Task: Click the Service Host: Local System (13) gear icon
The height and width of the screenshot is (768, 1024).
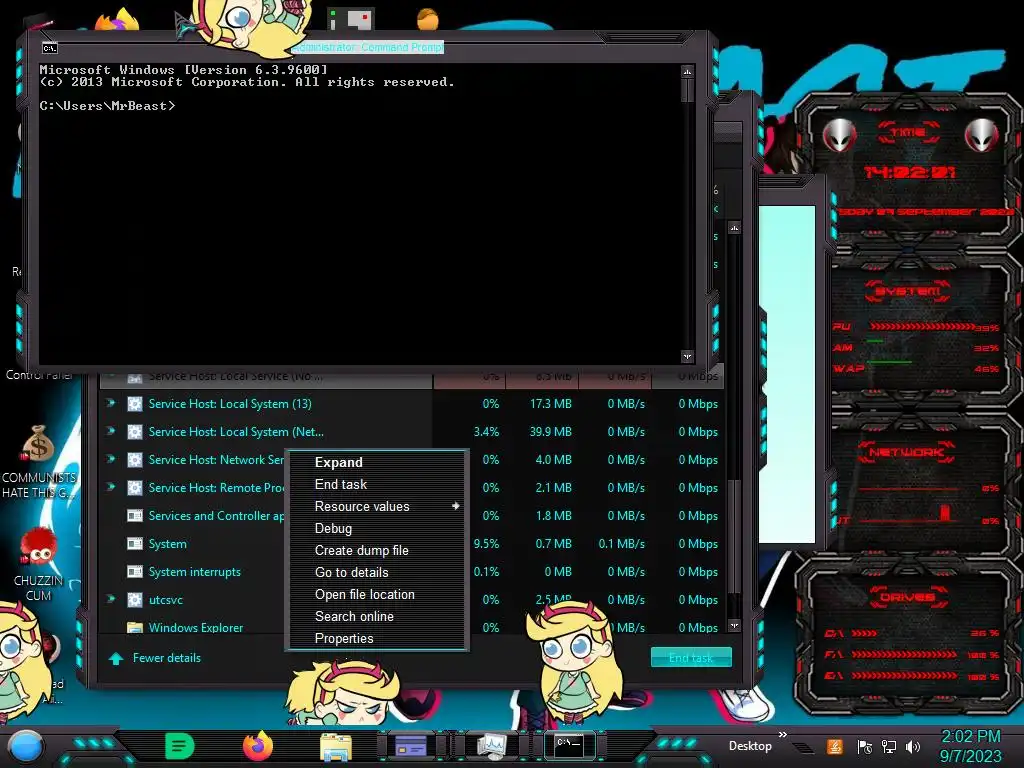Action: (135, 404)
